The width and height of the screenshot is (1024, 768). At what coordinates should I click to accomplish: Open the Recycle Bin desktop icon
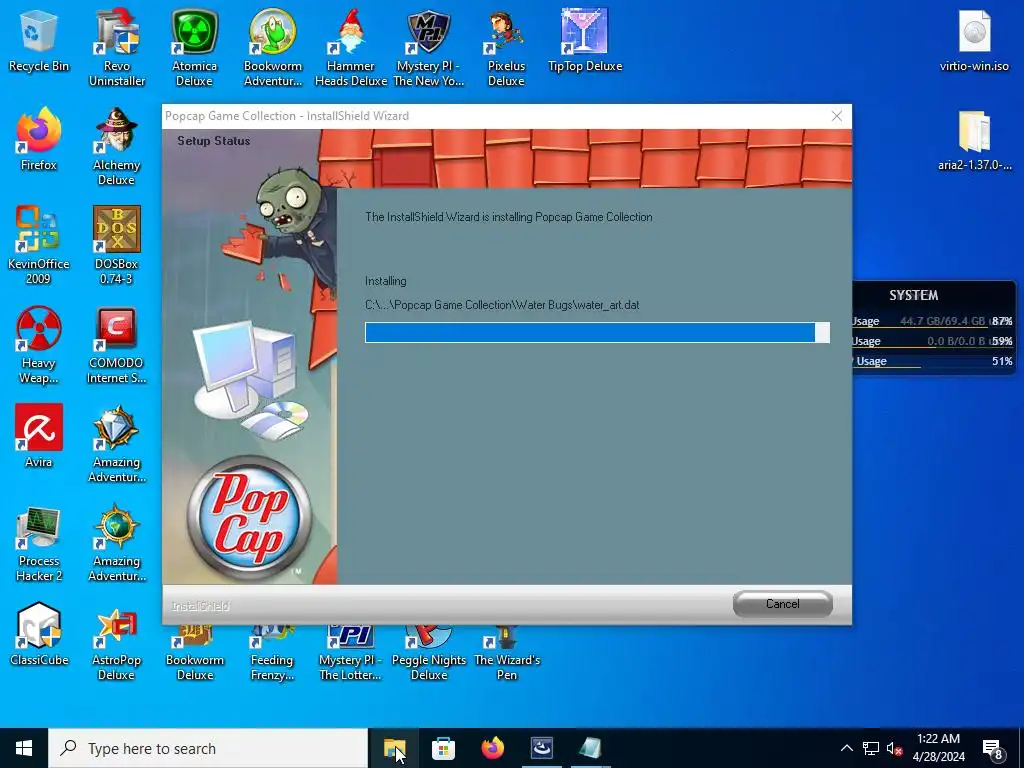39,40
